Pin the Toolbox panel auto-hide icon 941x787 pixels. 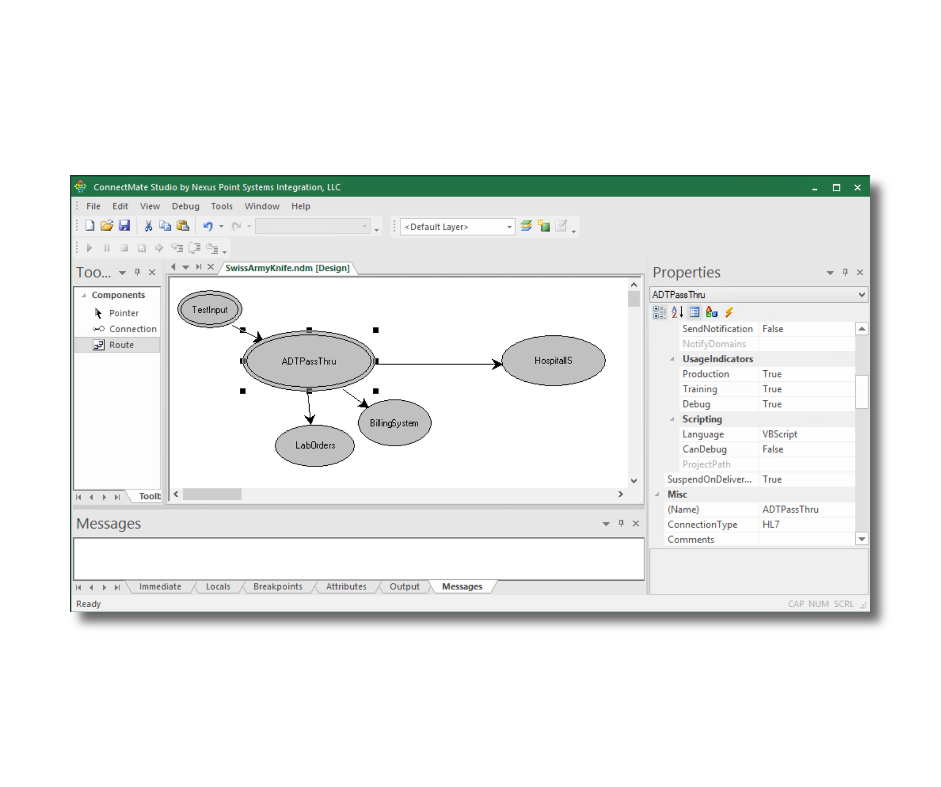[137, 273]
